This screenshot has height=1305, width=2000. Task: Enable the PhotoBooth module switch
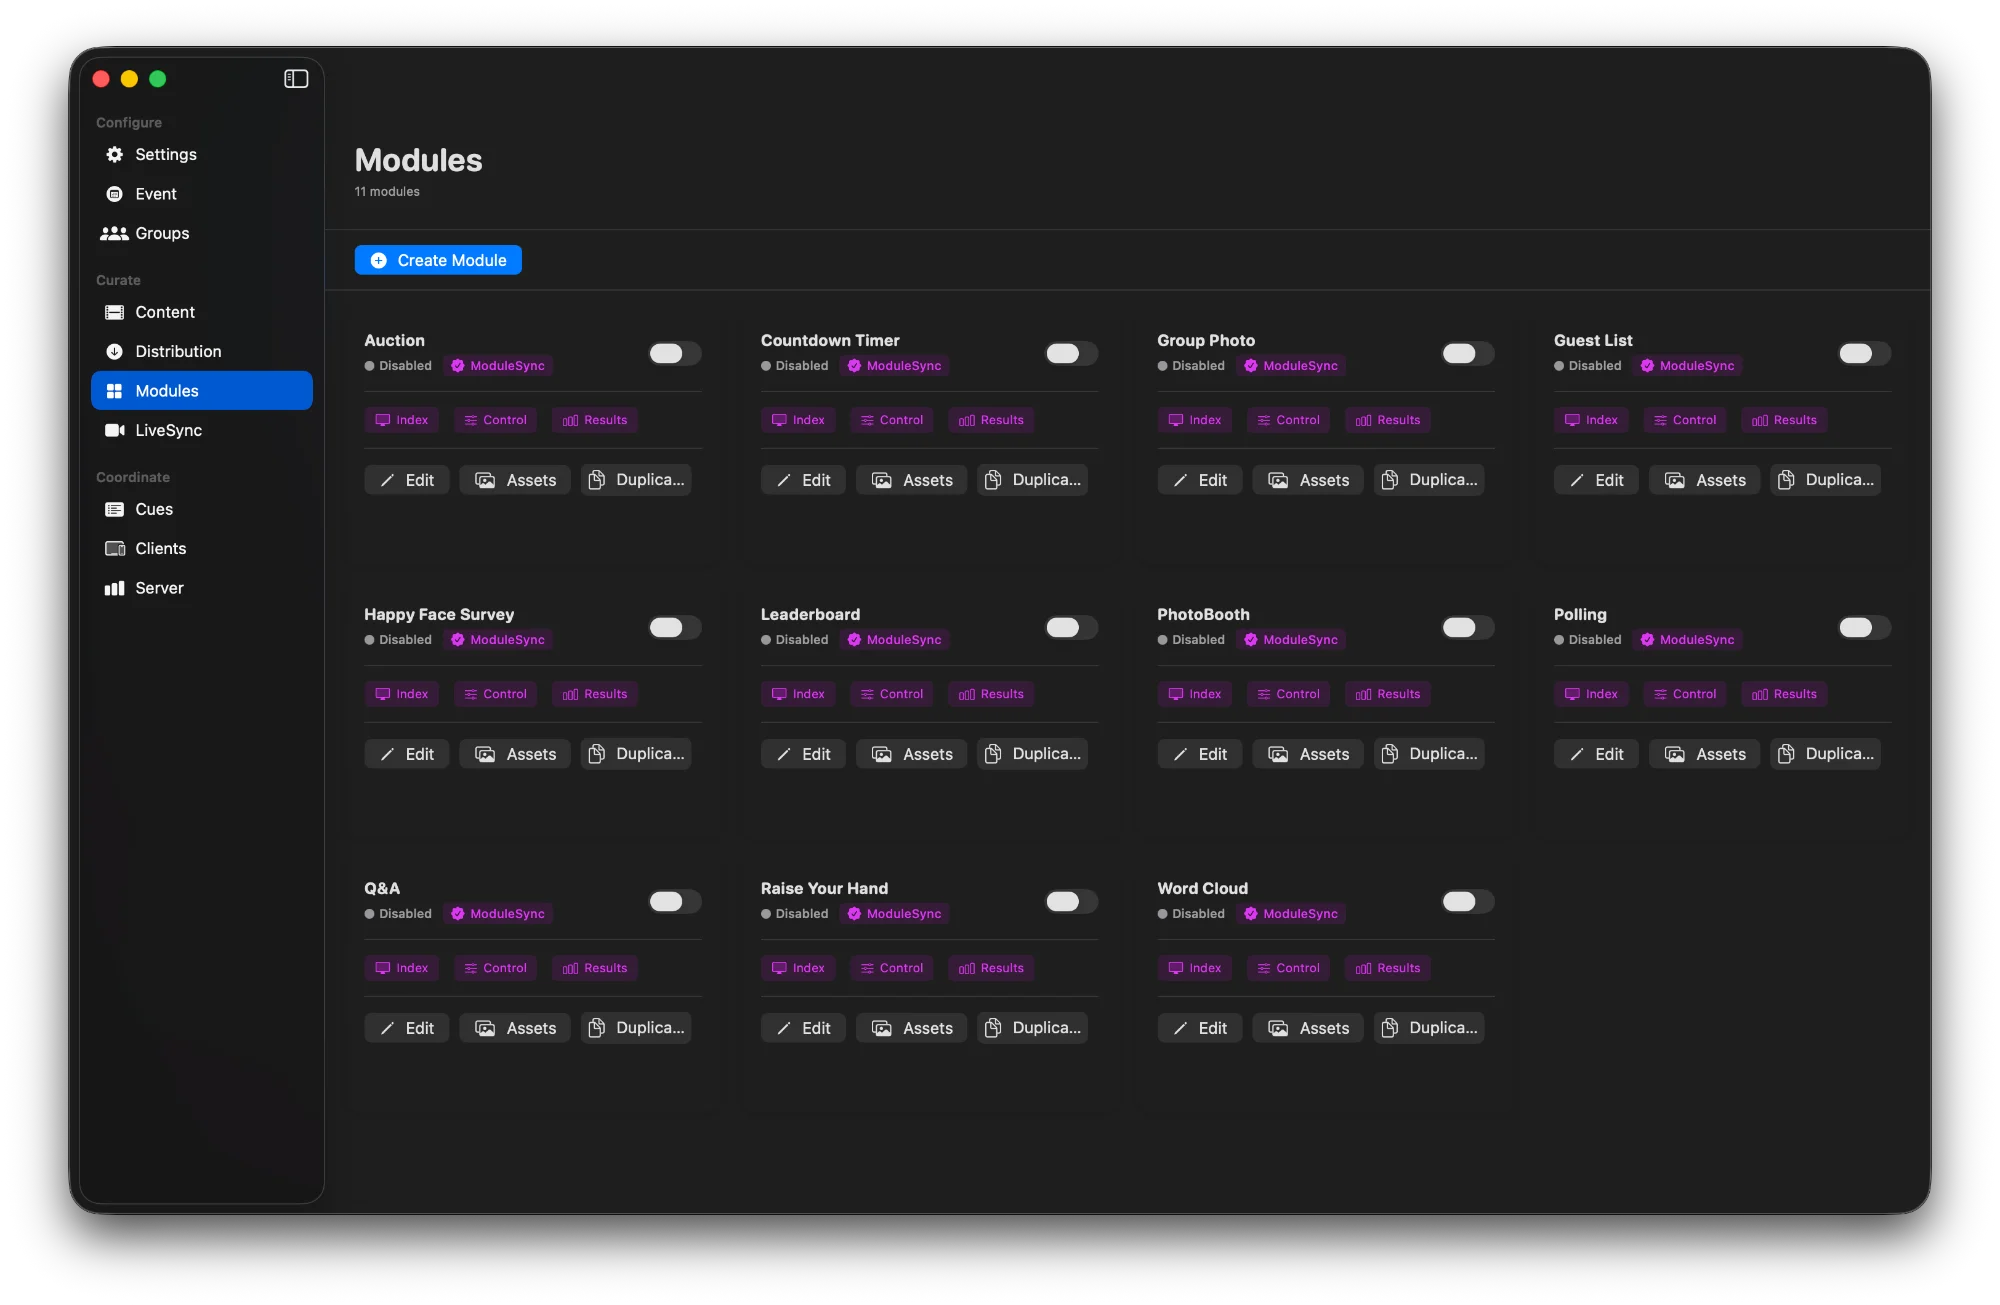1467,627
